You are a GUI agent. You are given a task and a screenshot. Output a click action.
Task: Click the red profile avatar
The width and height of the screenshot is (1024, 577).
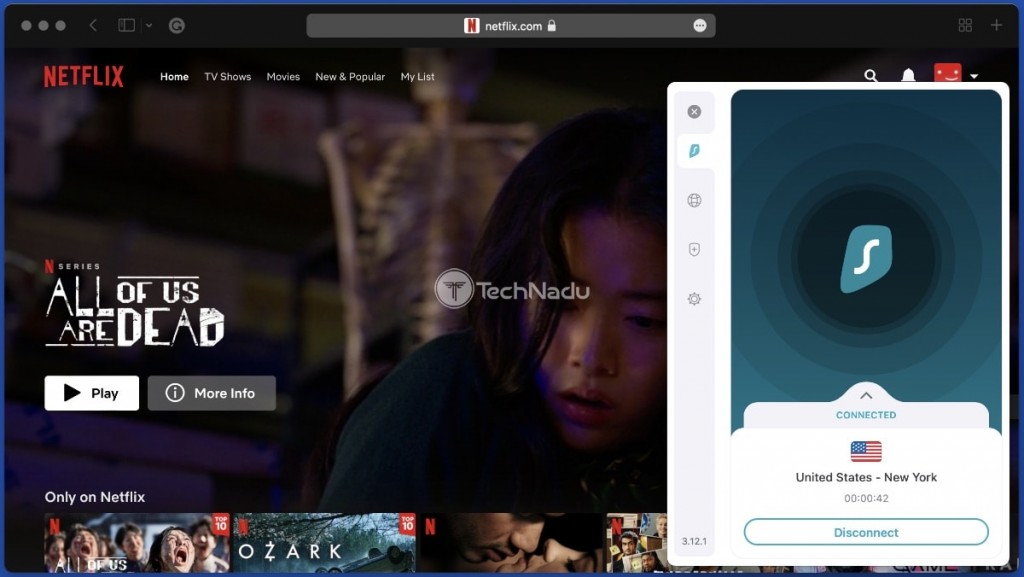947,73
